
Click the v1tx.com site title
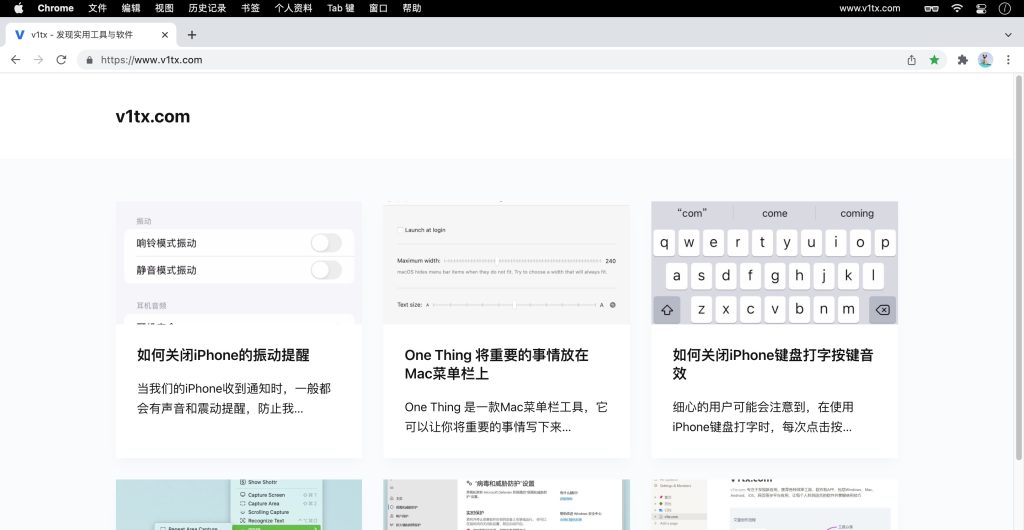click(x=153, y=116)
